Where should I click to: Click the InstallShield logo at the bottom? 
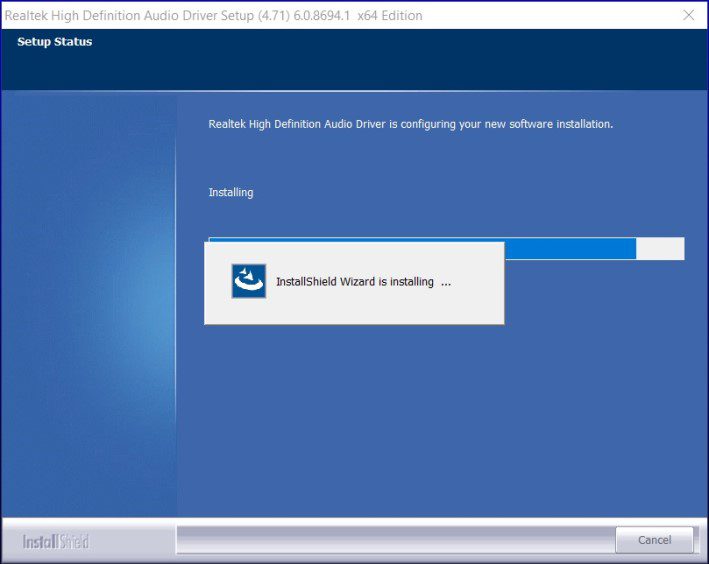point(56,541)
